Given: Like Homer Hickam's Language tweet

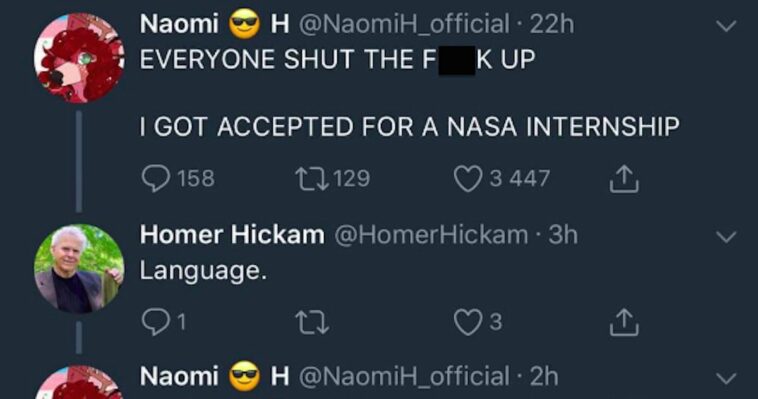Looking at the screenshot, I should 468,322.
